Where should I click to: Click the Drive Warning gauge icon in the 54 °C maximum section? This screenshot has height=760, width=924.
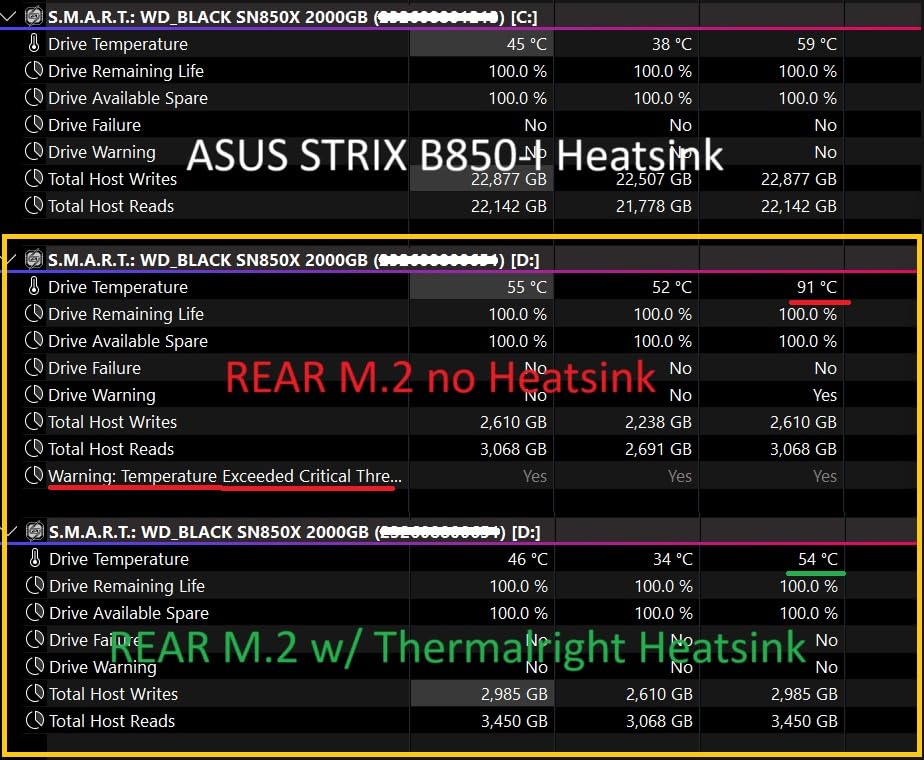tap(35, 666)
